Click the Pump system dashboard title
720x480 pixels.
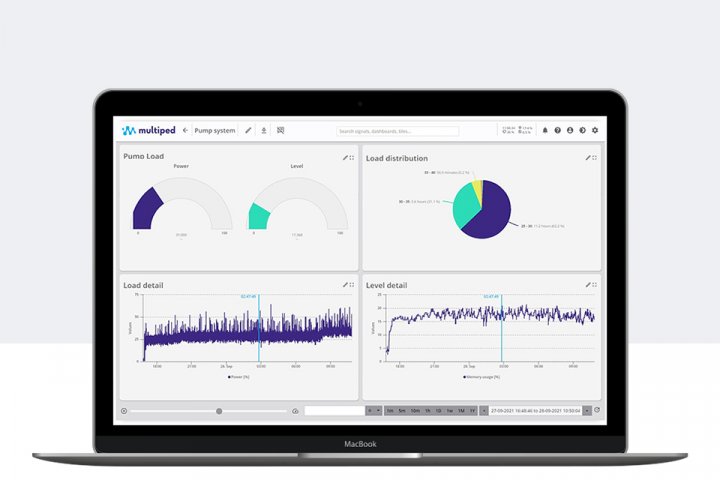215,130
